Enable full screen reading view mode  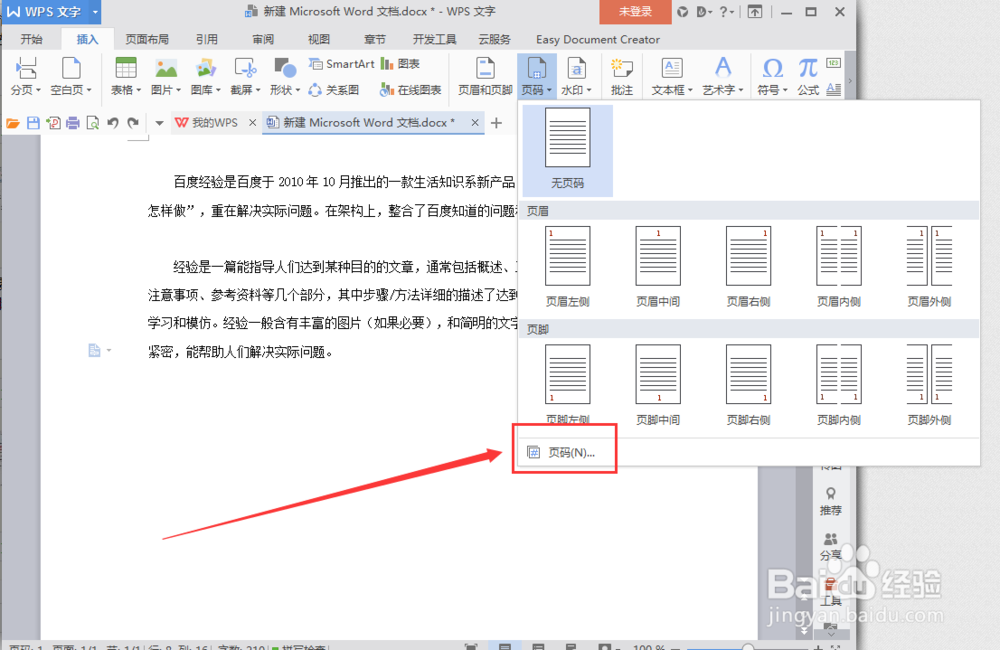(x=470, y=645)
